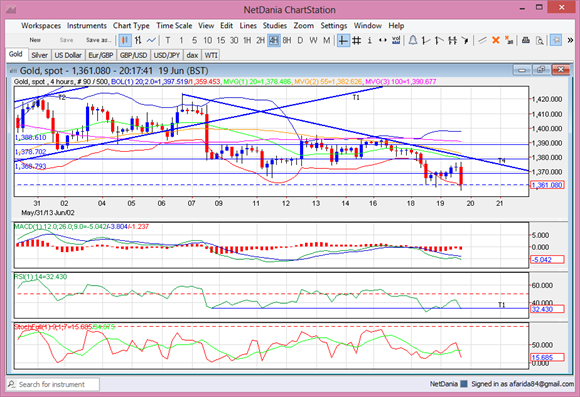Screen dimensions: 580x397
Task: Click the print icon
Action: click(526, 40)
